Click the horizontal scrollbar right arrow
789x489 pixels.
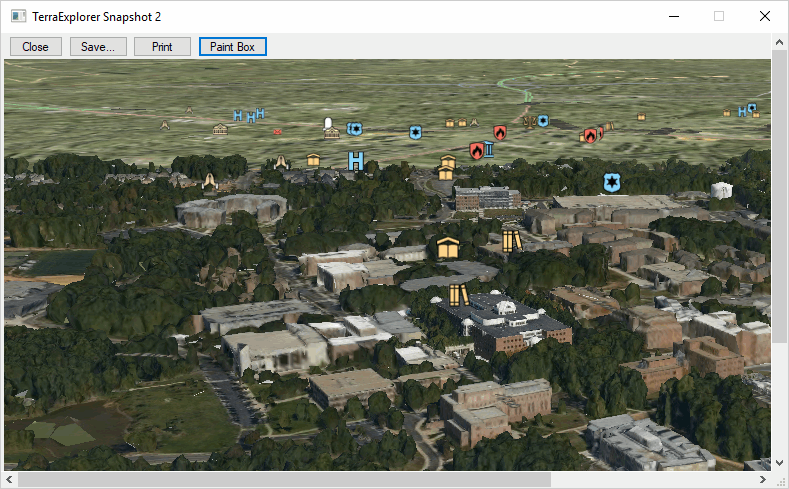[x=763, y=479]
